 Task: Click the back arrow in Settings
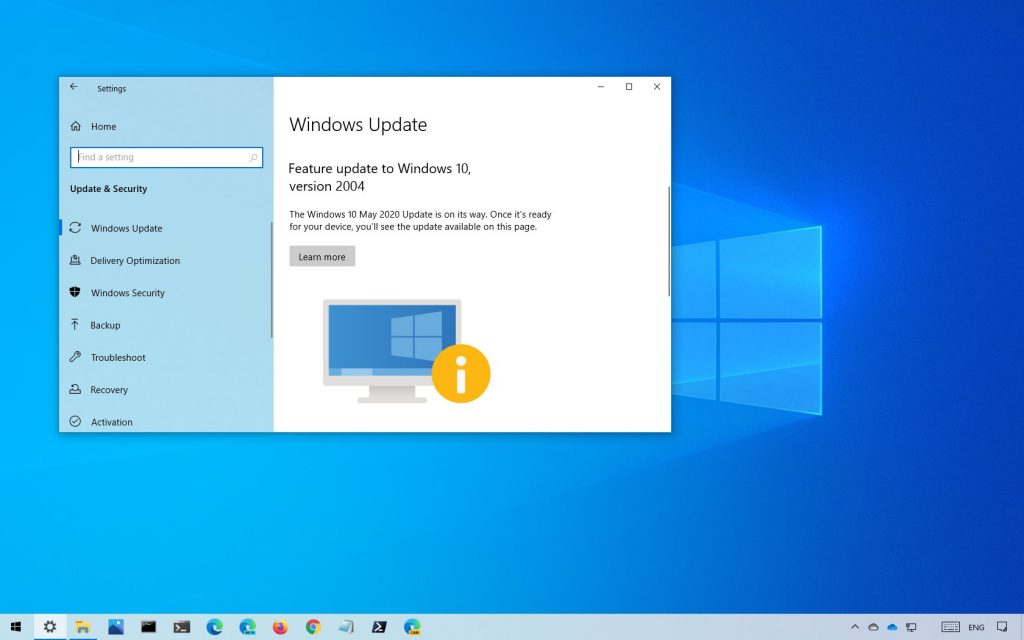[x=74, y=88]
